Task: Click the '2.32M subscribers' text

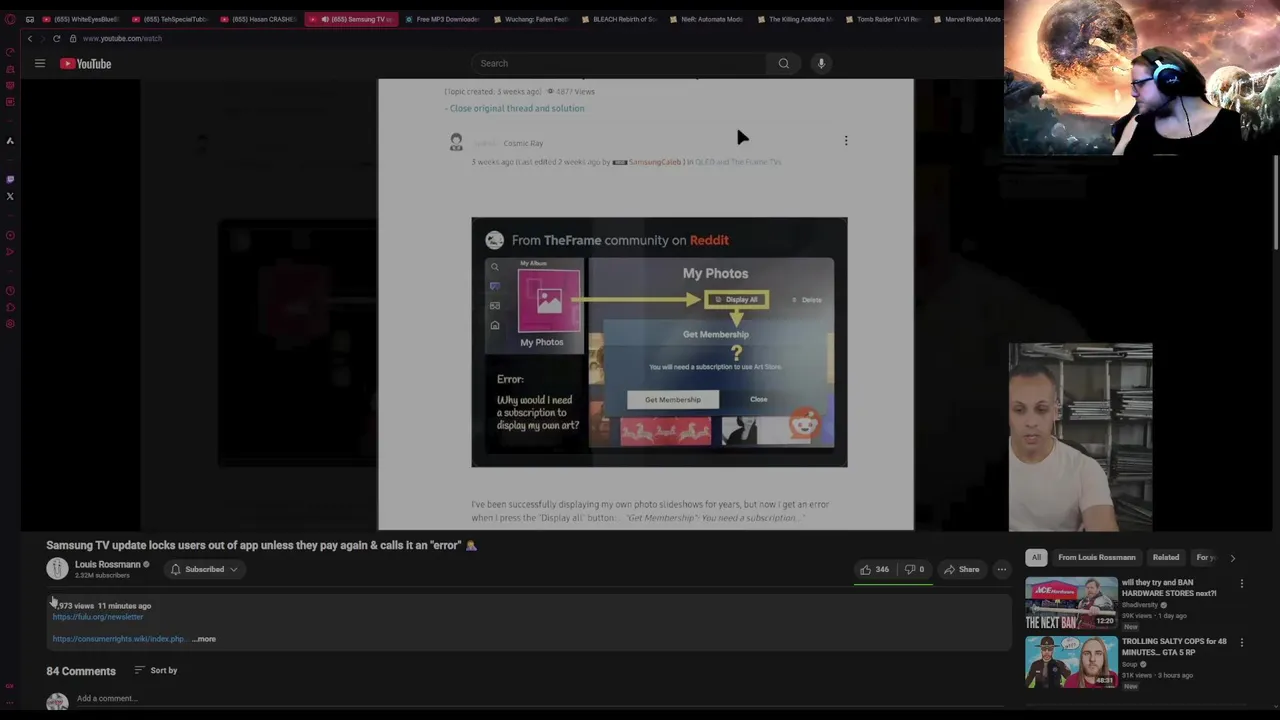Action: [x=102, y=576]
